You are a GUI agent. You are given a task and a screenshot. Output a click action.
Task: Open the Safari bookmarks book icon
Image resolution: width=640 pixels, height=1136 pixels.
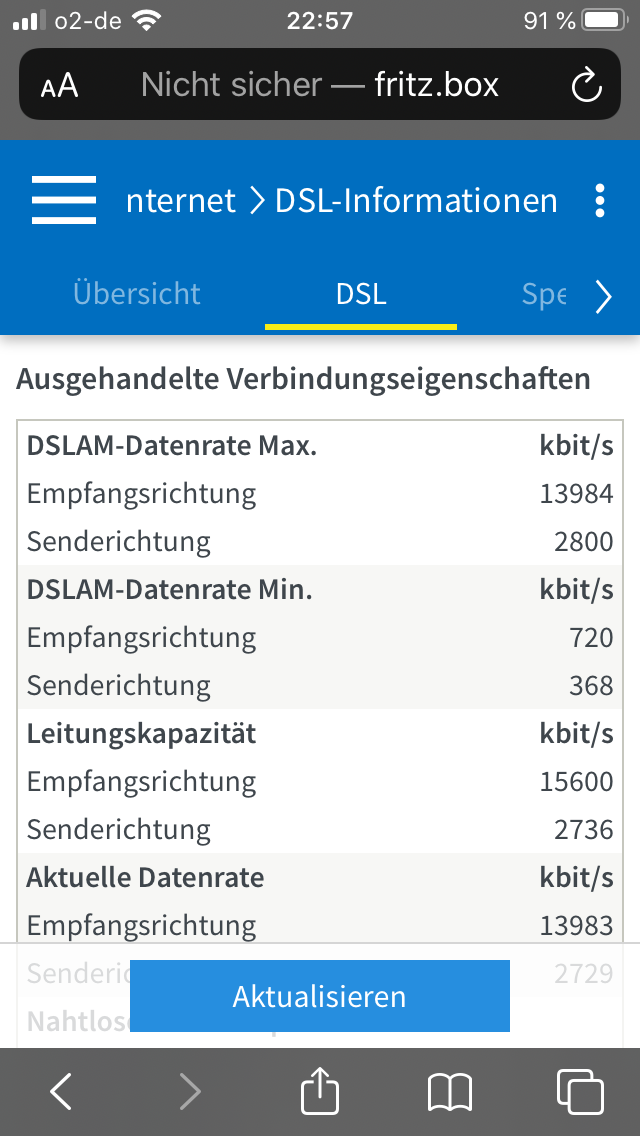click(x=449, y=1093)
